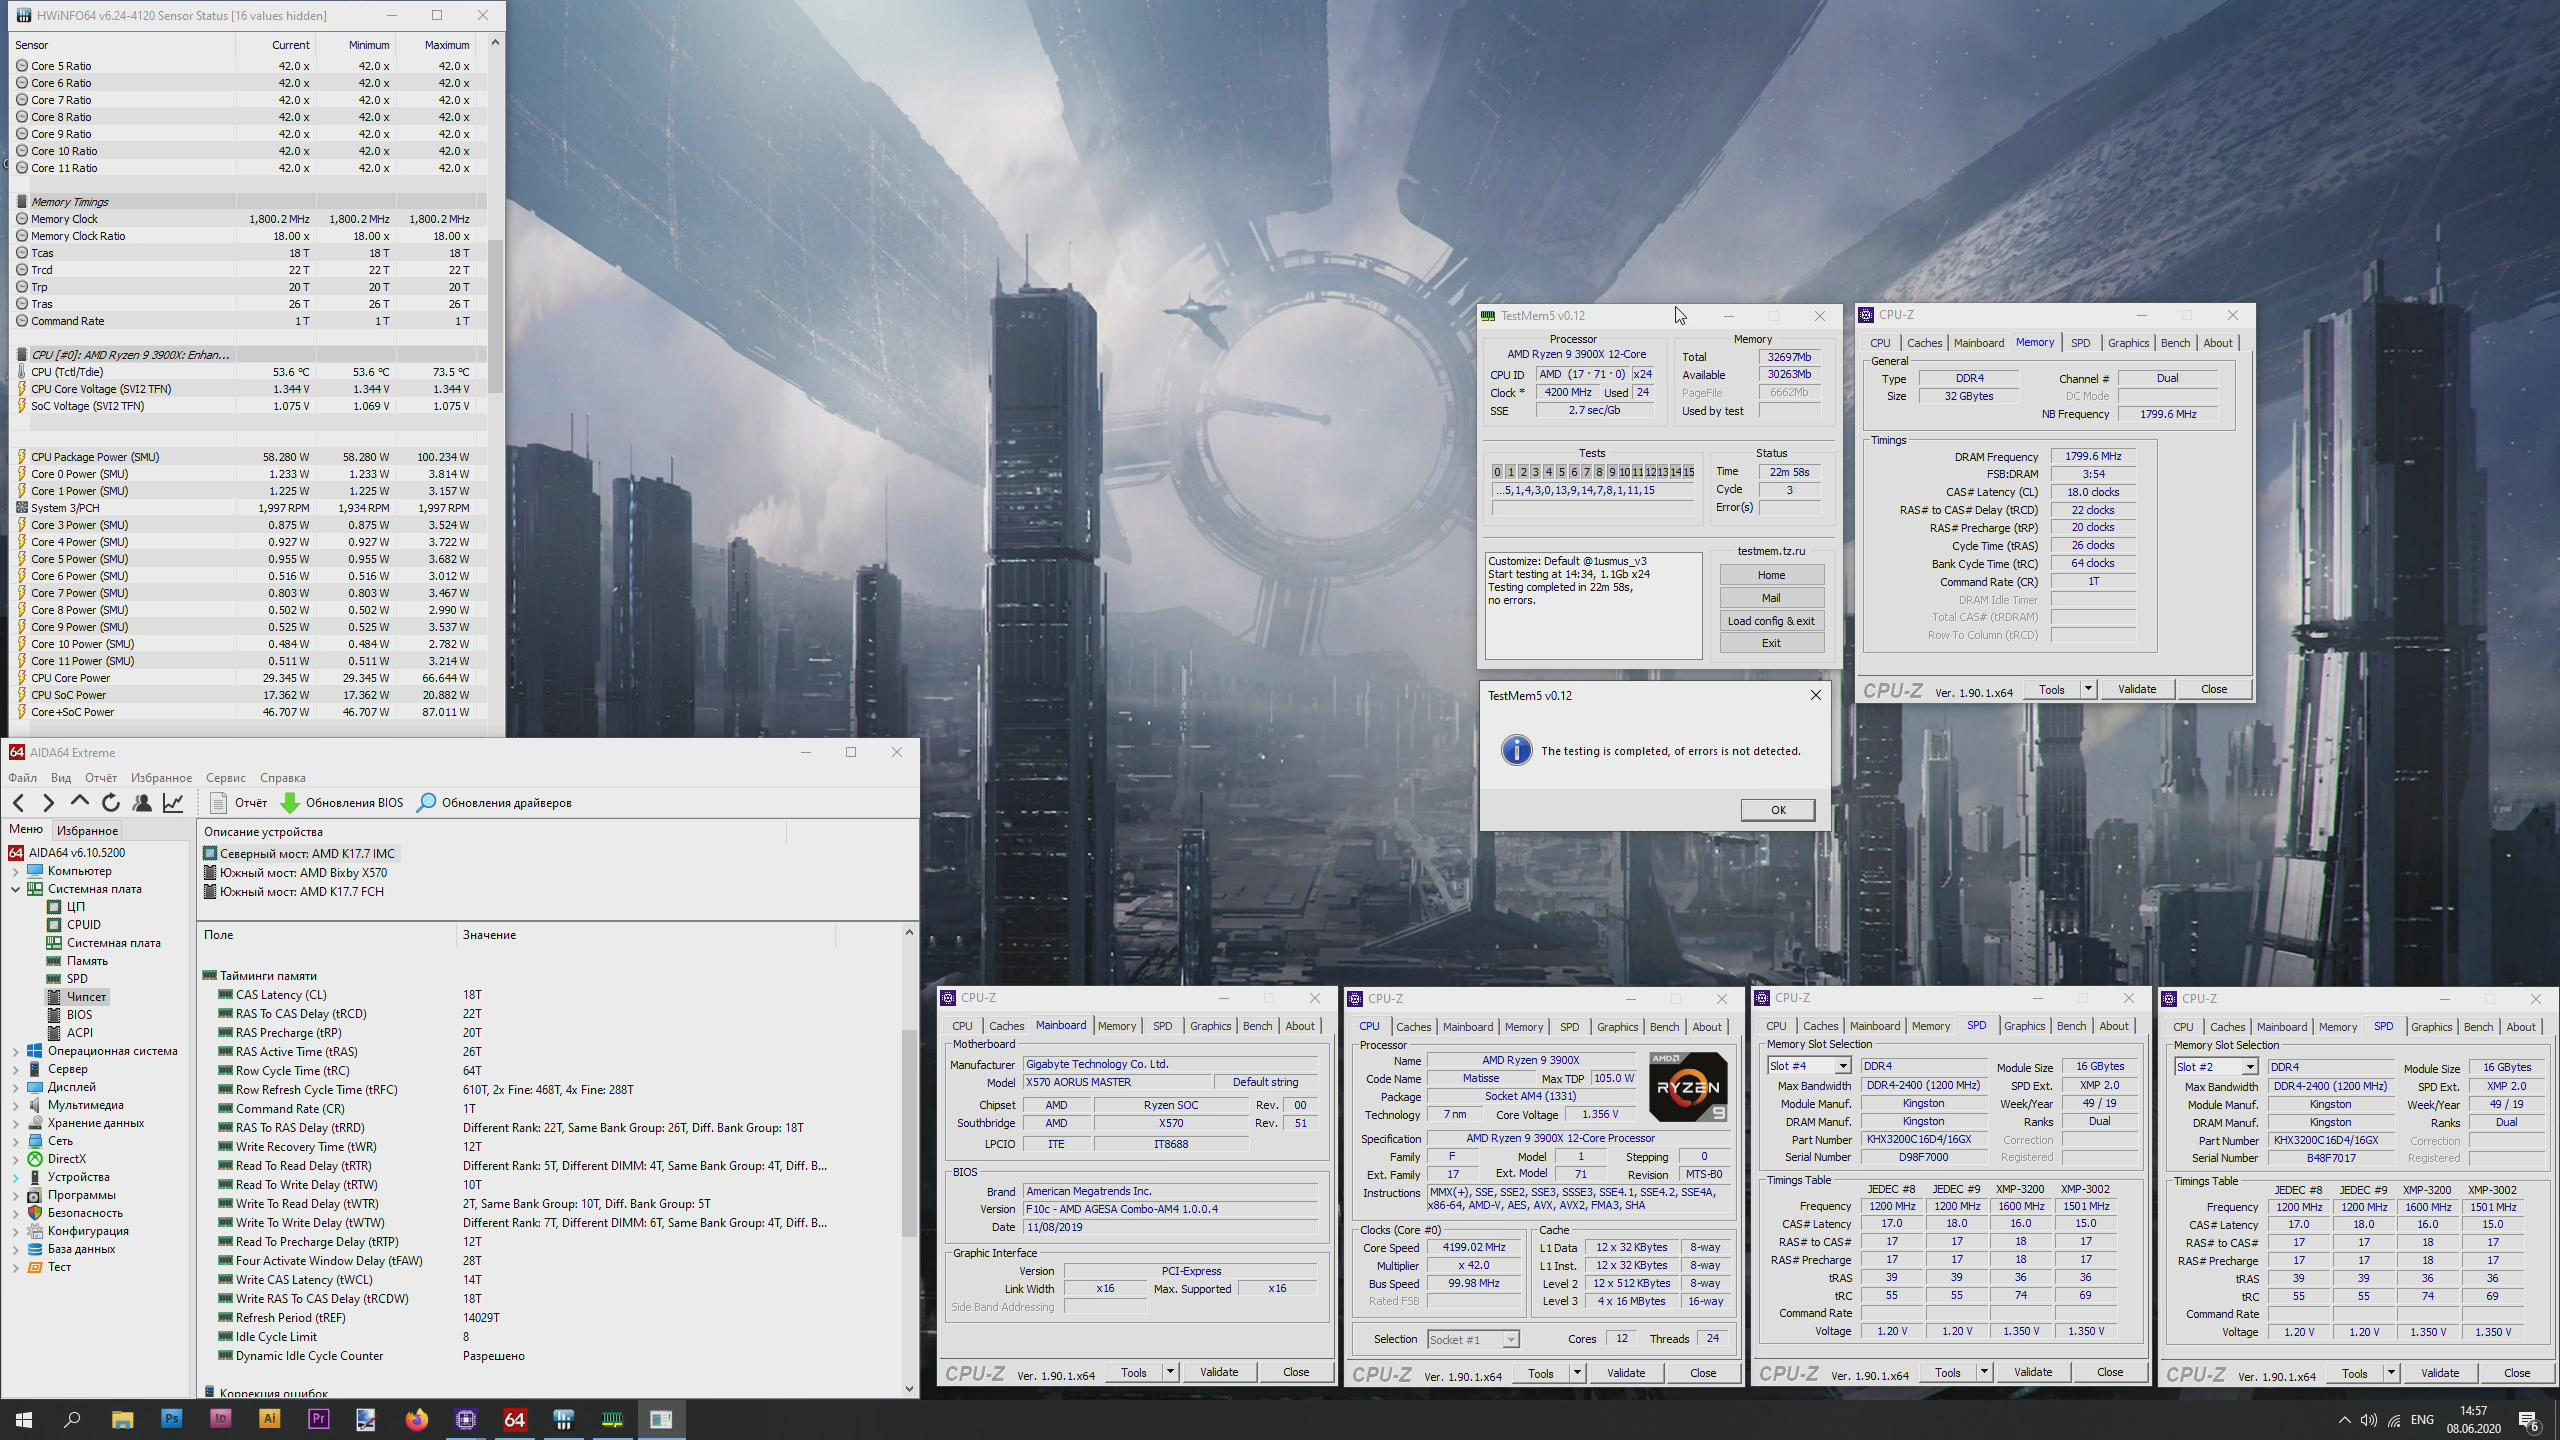
Task: Select Южный мост: AMD Bixby X570 device
Action: coord(295,872)
